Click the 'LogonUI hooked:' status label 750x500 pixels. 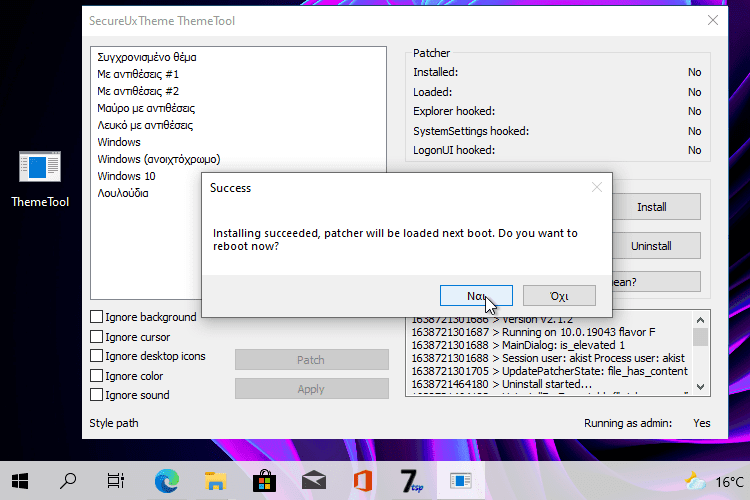[x=454, y=150]
